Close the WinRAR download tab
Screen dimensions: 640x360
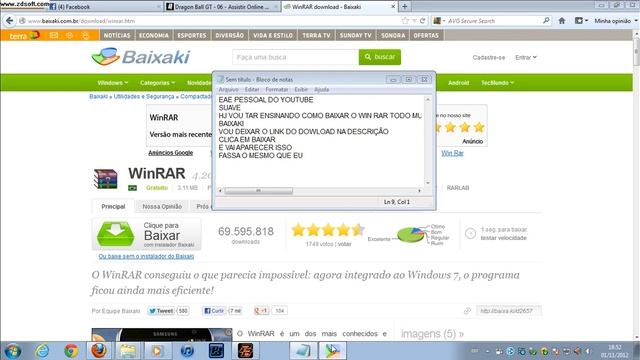(393, 7)
